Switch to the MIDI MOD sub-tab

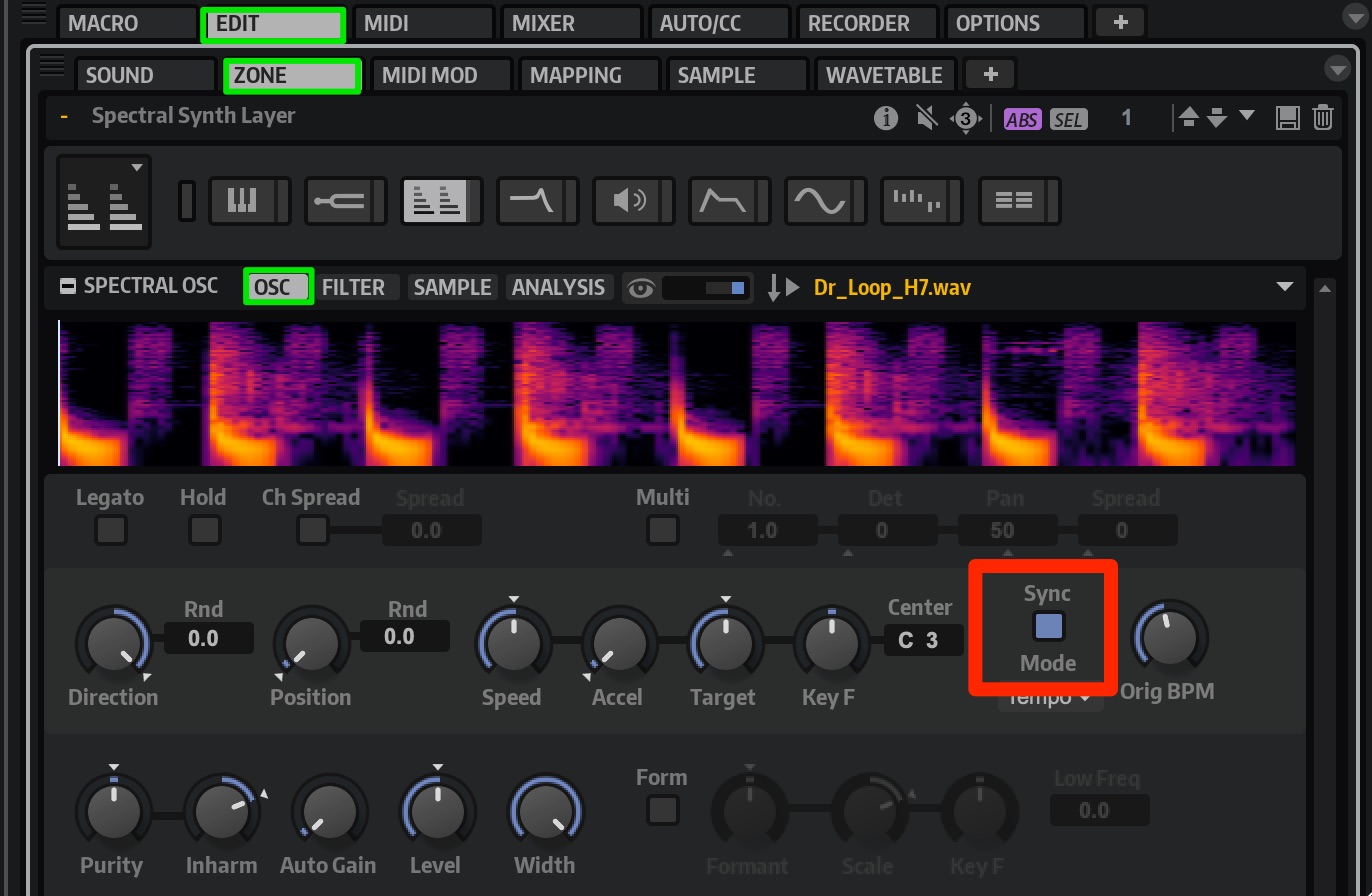tap(442, 75)
